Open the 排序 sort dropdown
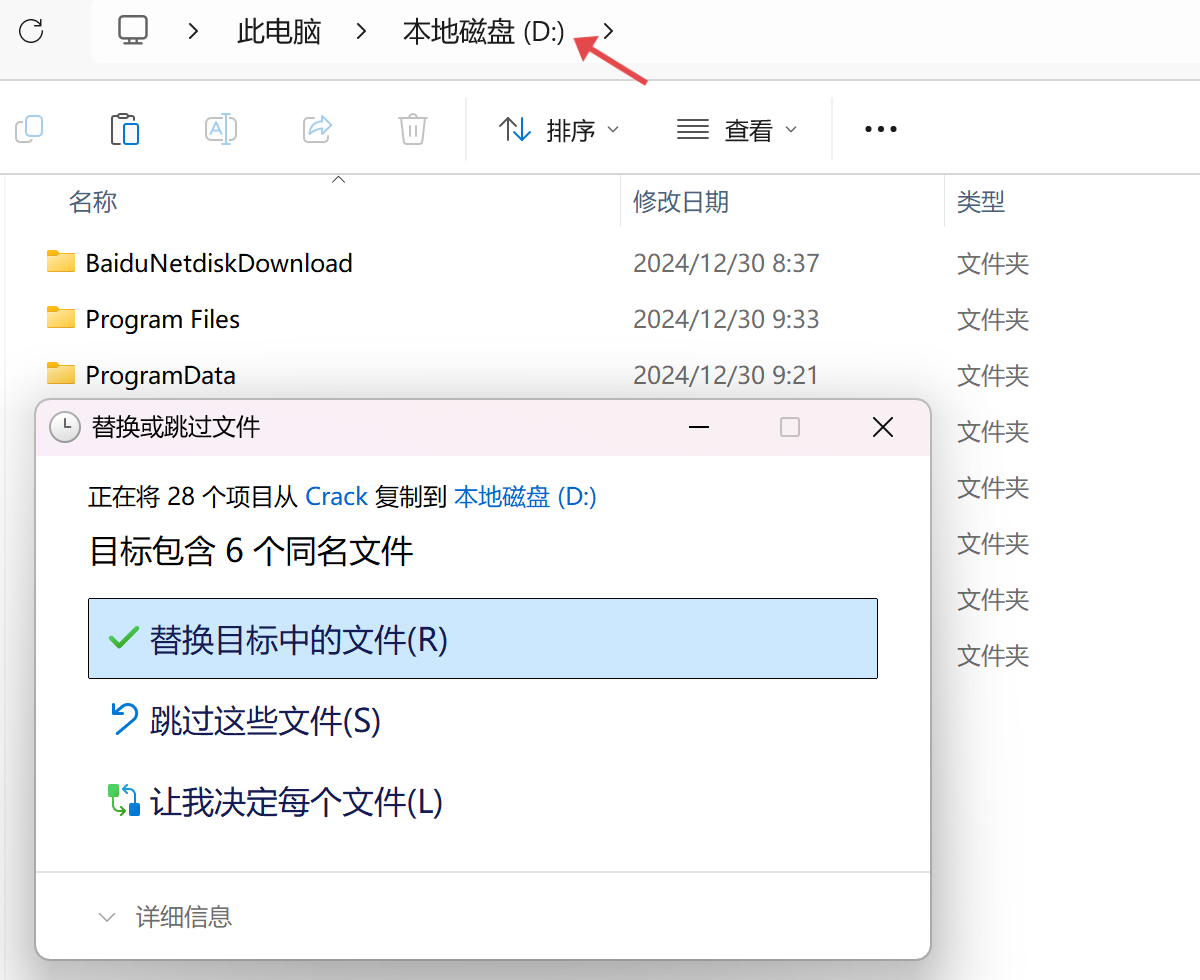This screenshot has height=980, width=1200. click(559, 130)
